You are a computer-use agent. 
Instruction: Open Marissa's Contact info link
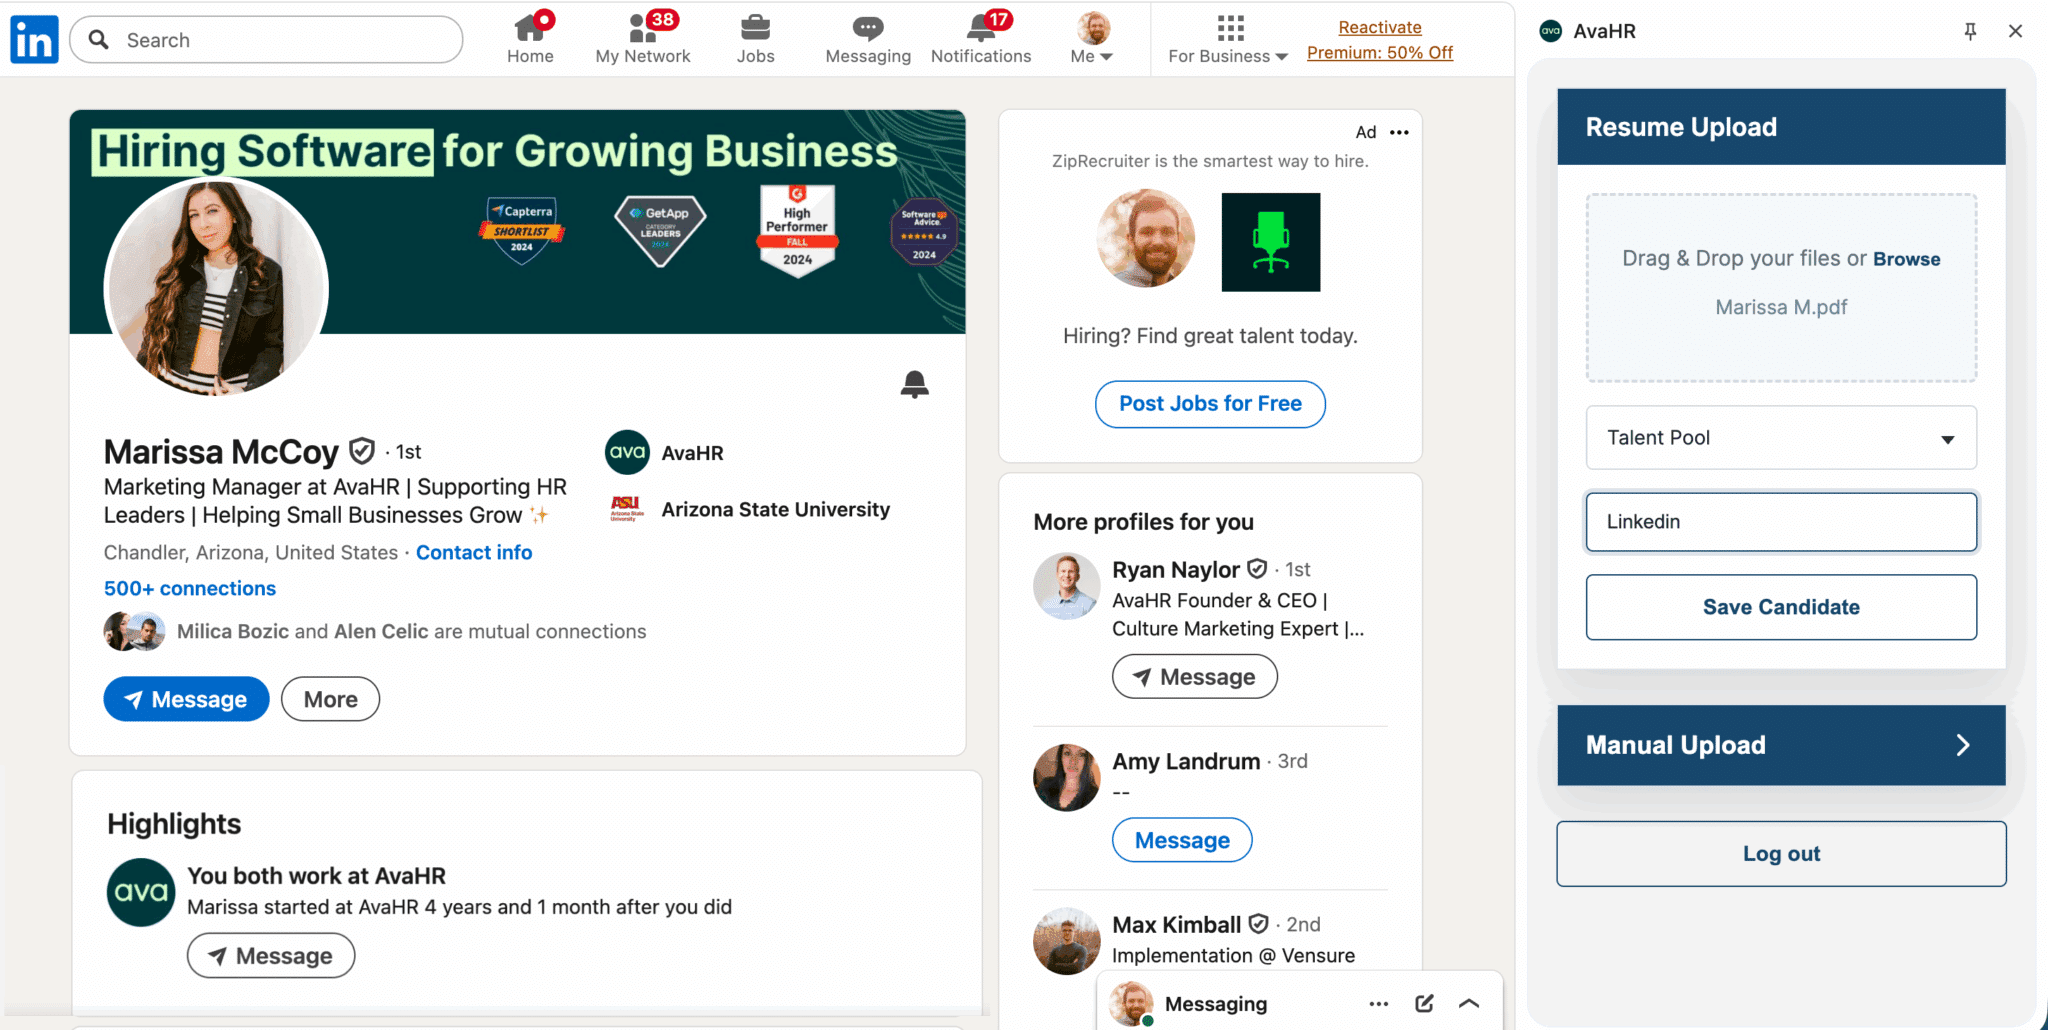[x=474, y=553]
